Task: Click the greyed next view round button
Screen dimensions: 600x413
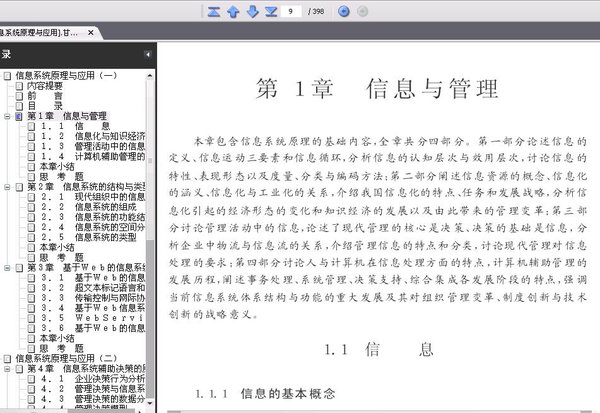Action: pyautogui.click(x=362, y=11)
